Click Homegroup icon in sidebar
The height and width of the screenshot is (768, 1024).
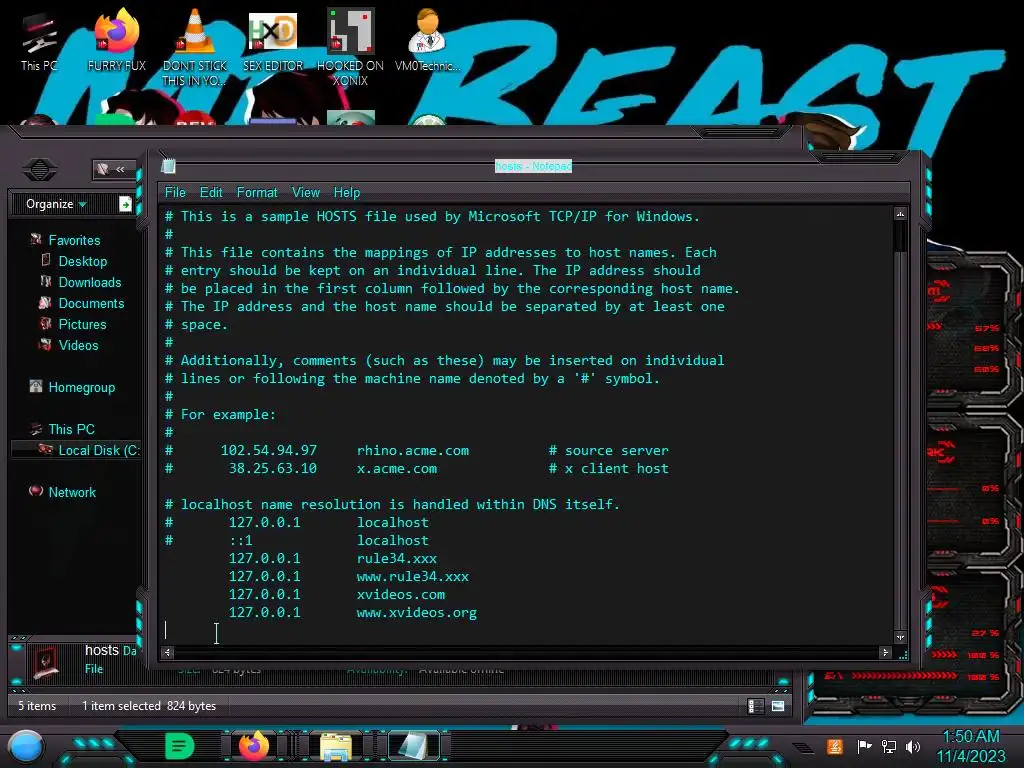(x=36, y=387)
